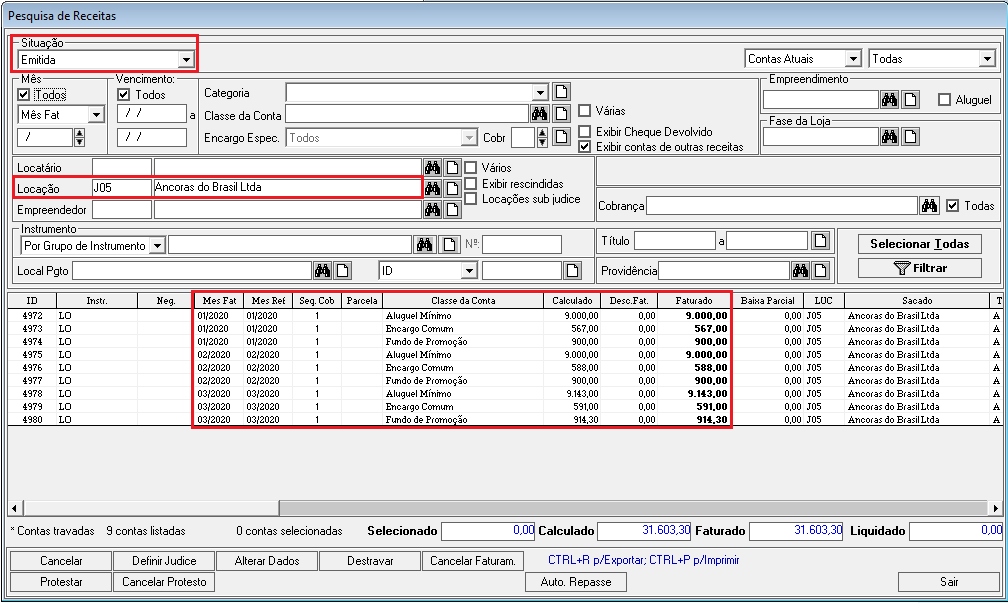The height and width of the screenshot is (603, 1008).
Task: Click the Cancelar button
Action: point(61,561)
